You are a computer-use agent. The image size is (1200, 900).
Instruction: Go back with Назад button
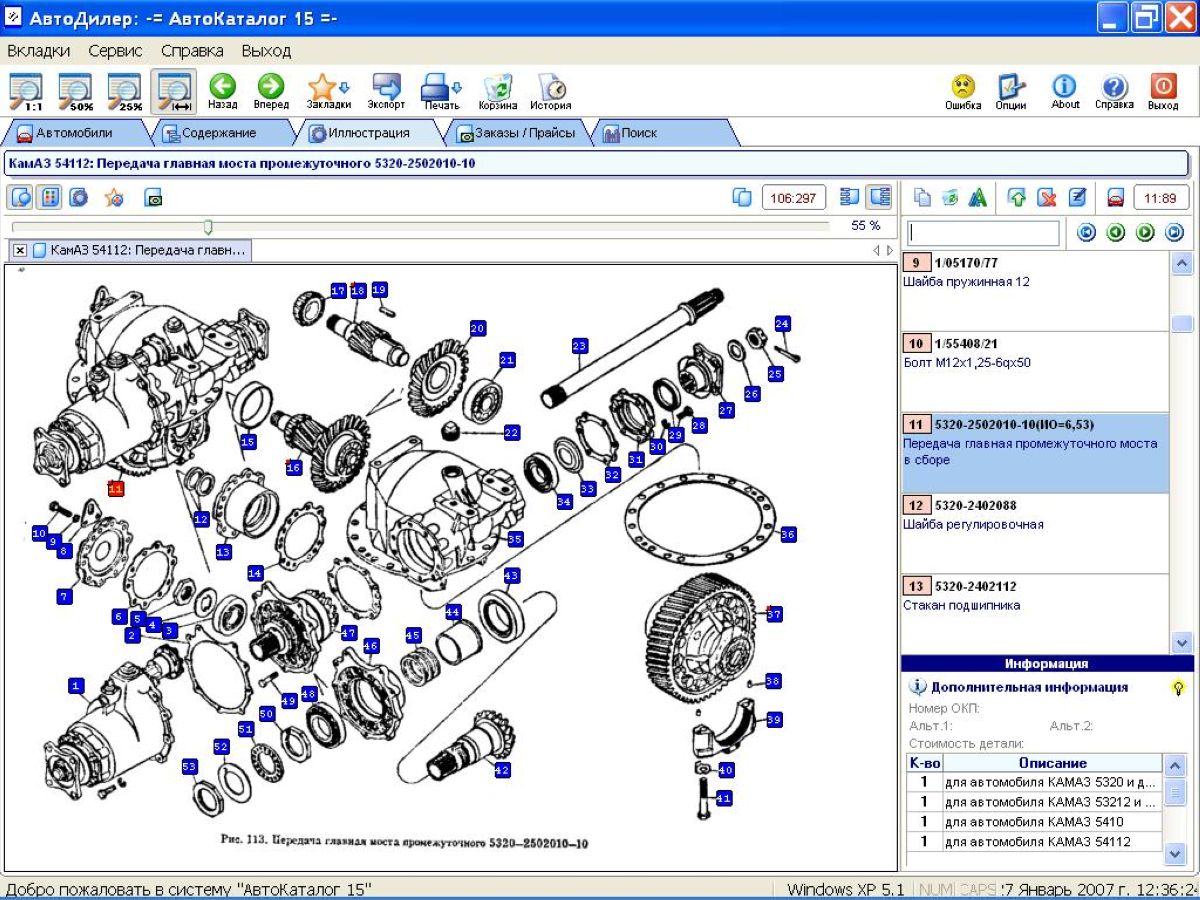point(223,92)
